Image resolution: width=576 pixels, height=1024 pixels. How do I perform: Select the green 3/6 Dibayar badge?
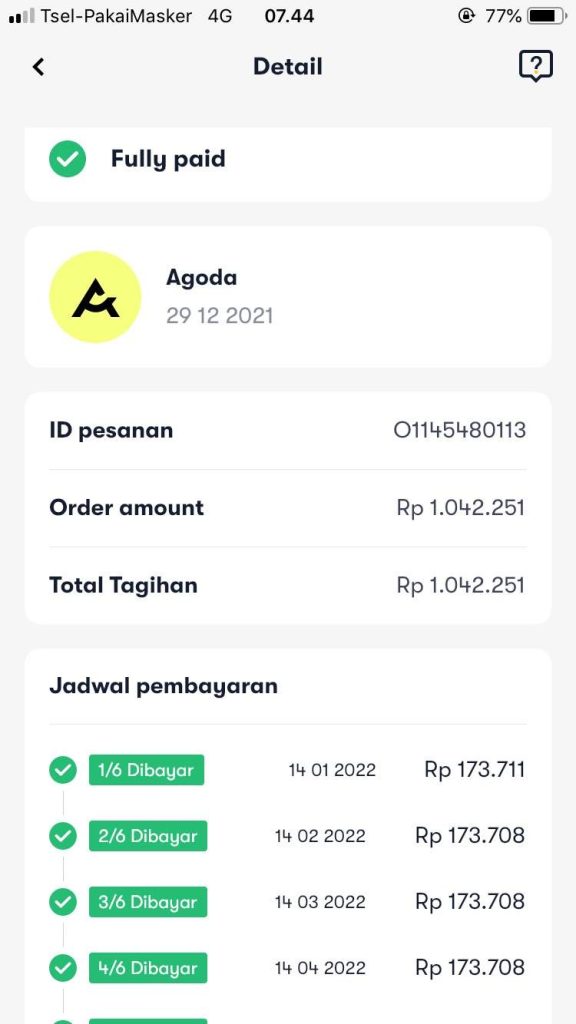pos(148,902)
